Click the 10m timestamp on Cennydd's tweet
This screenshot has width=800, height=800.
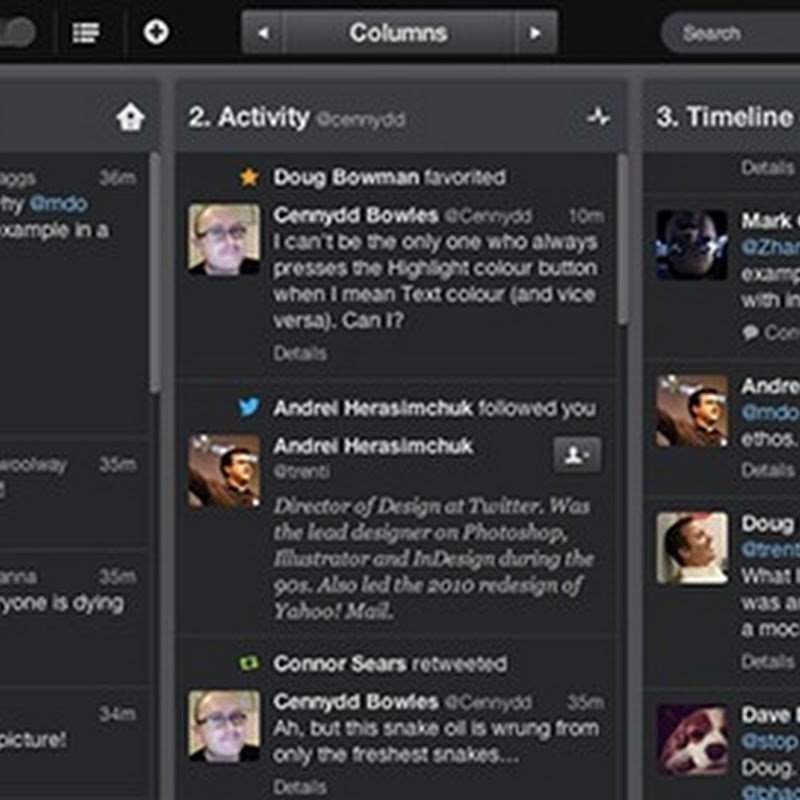[x=586, y=216]
